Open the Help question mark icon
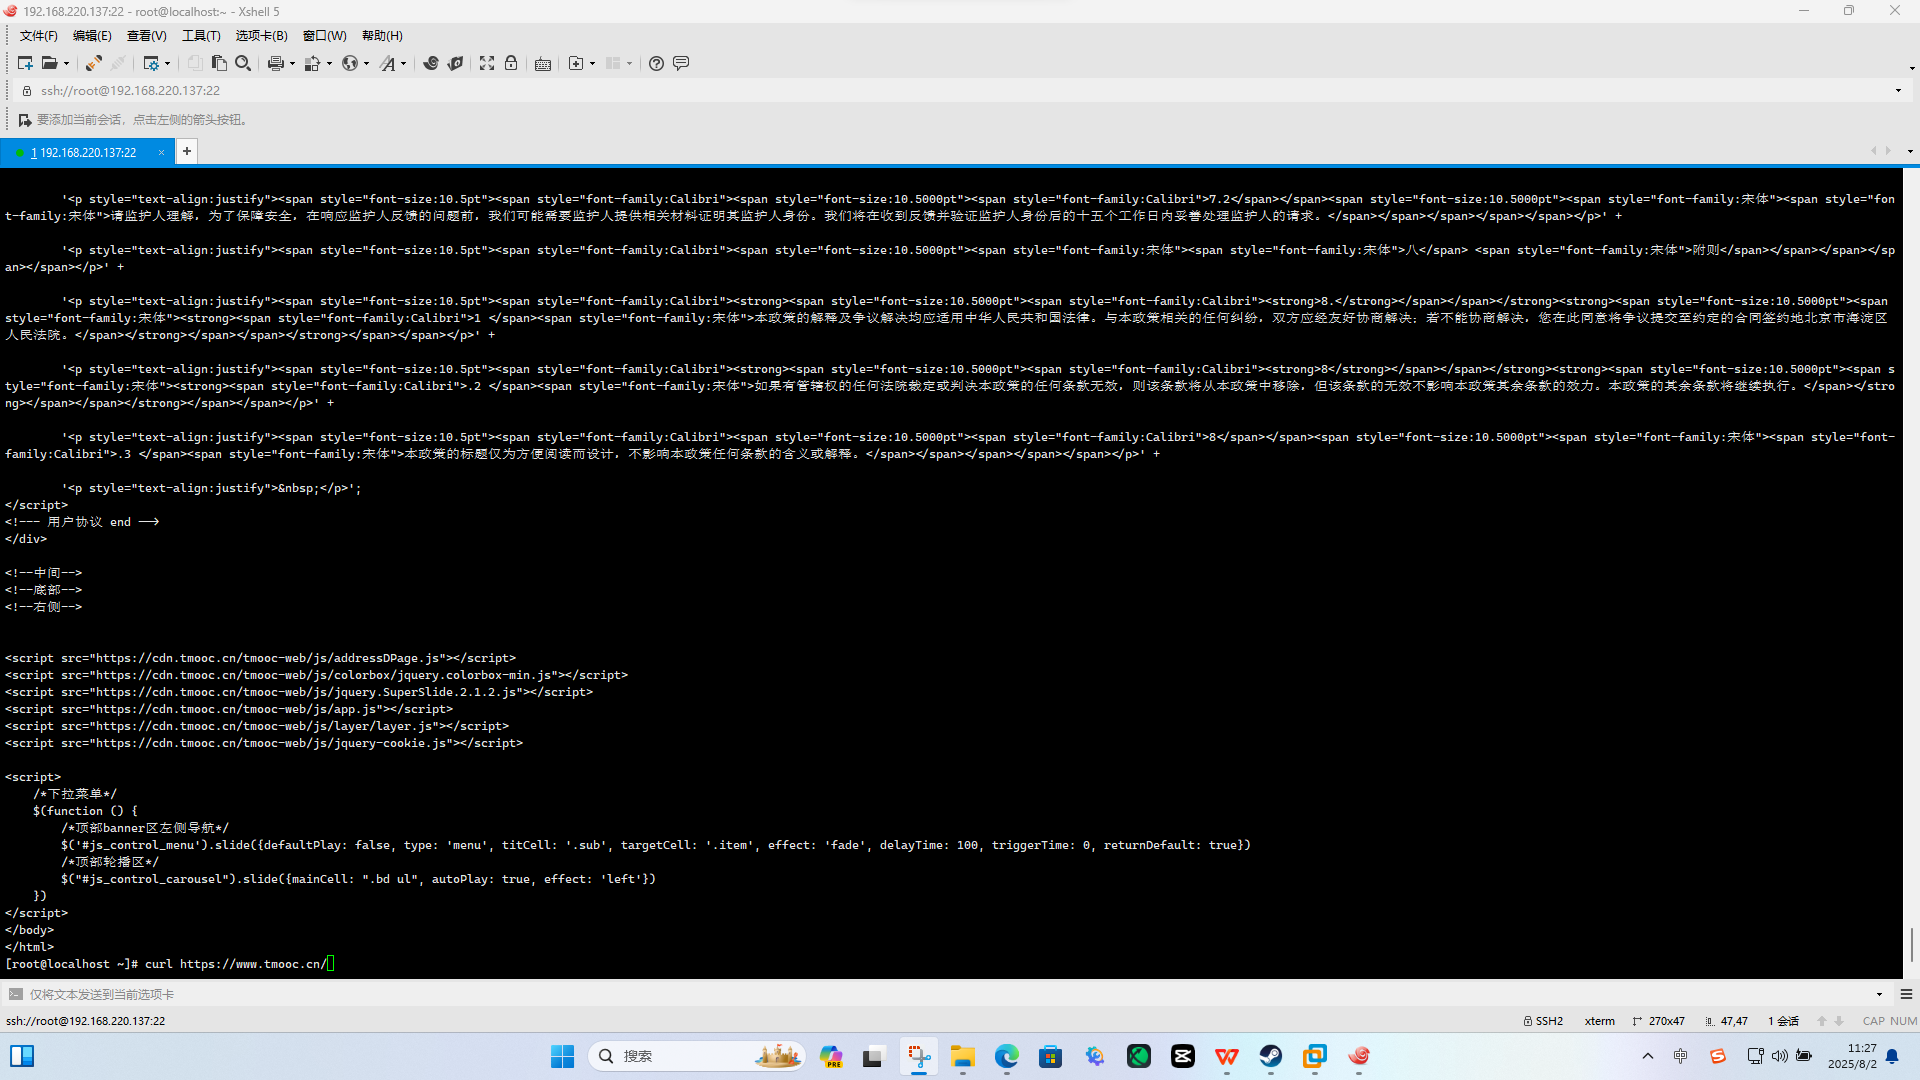 [656, 63]
